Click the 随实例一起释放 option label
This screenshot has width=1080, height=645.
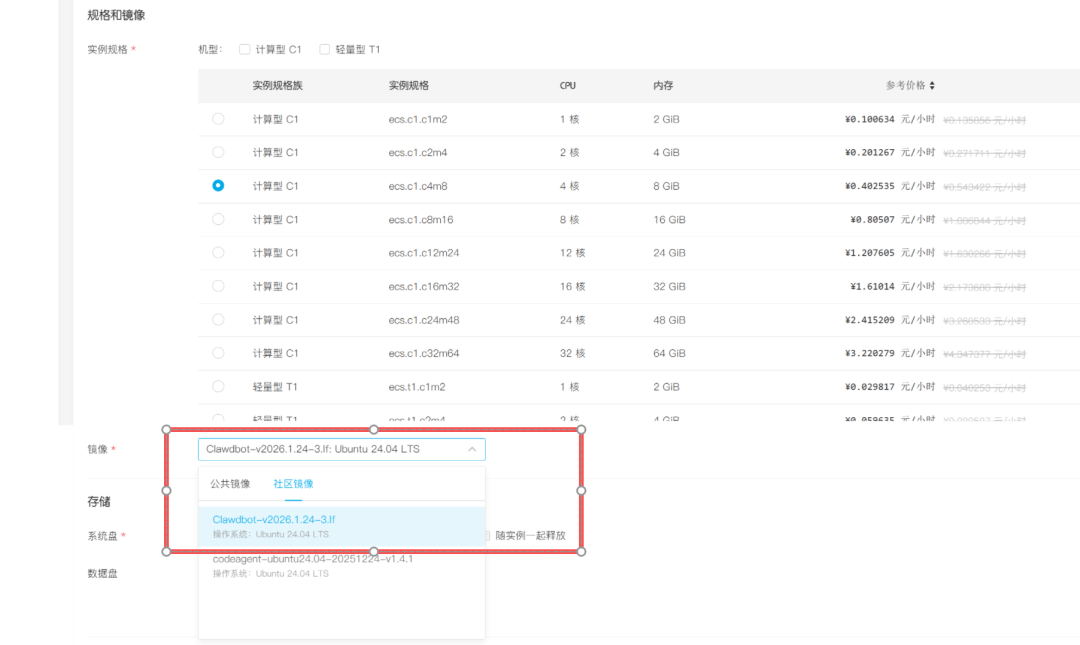pos(530,535)
